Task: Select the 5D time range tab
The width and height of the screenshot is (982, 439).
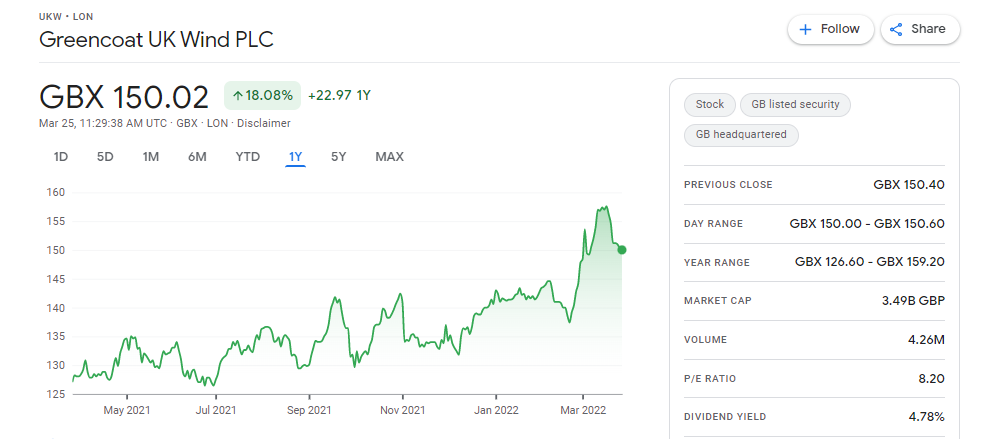Action: [105, 157]
